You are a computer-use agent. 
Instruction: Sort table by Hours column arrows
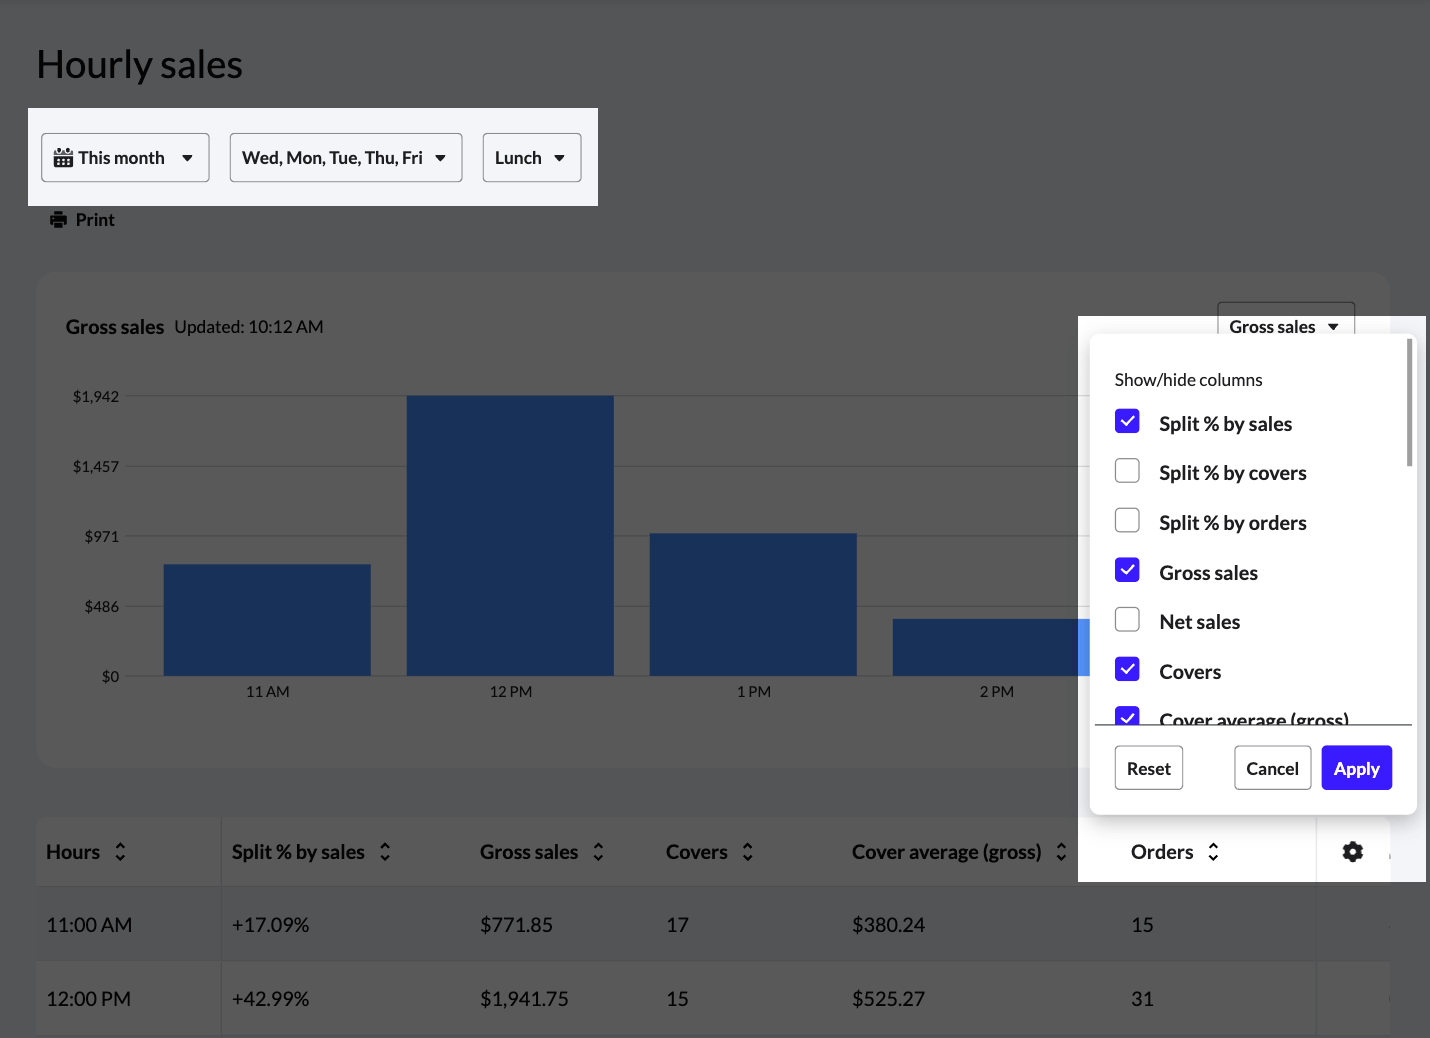120,852
